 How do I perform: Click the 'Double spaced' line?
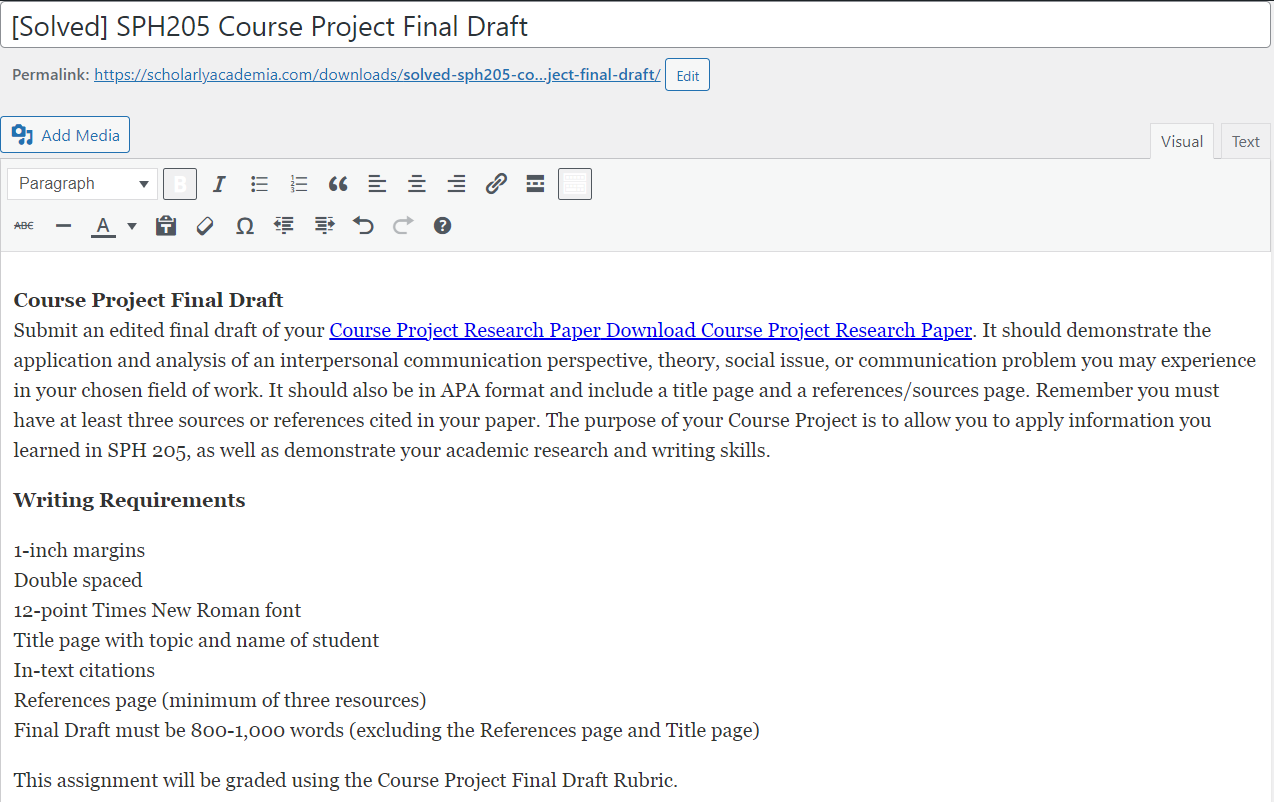[x=78, y=580]
